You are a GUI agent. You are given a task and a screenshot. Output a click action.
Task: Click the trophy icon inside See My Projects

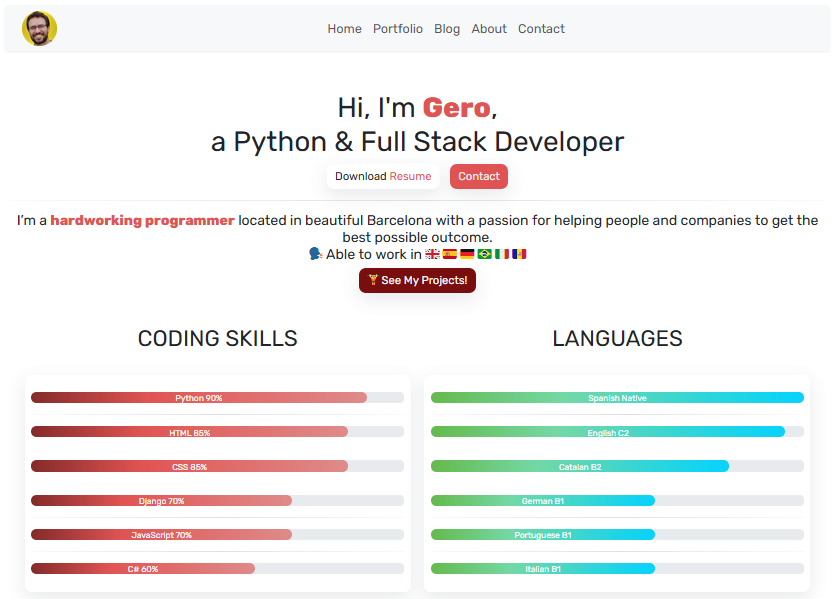tap(375, 281)
